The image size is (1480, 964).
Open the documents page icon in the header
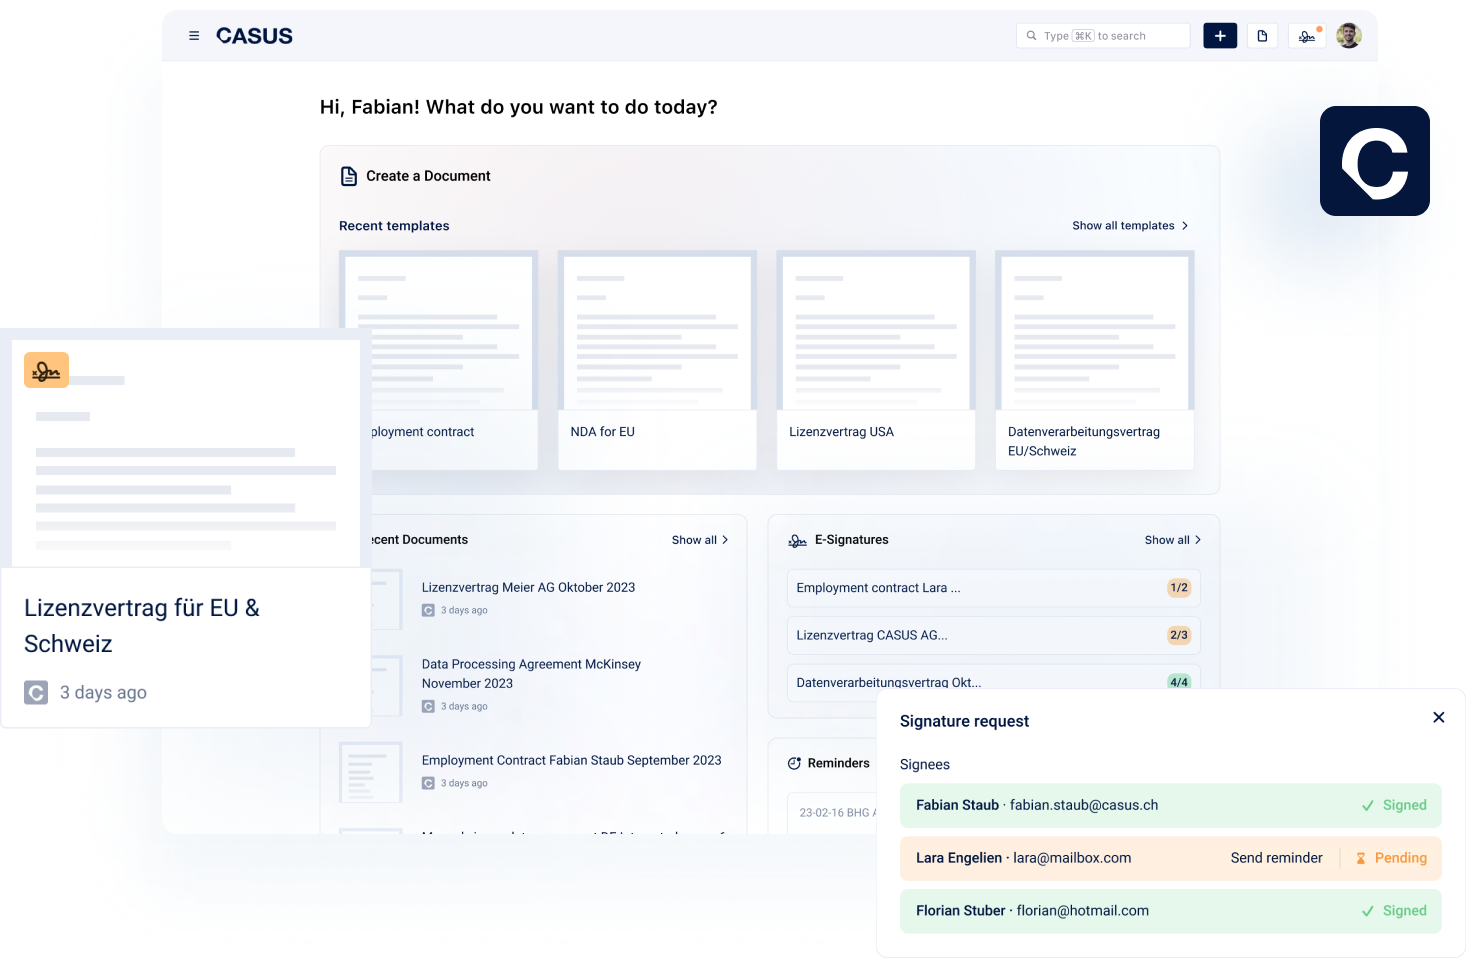point(1262,35)
